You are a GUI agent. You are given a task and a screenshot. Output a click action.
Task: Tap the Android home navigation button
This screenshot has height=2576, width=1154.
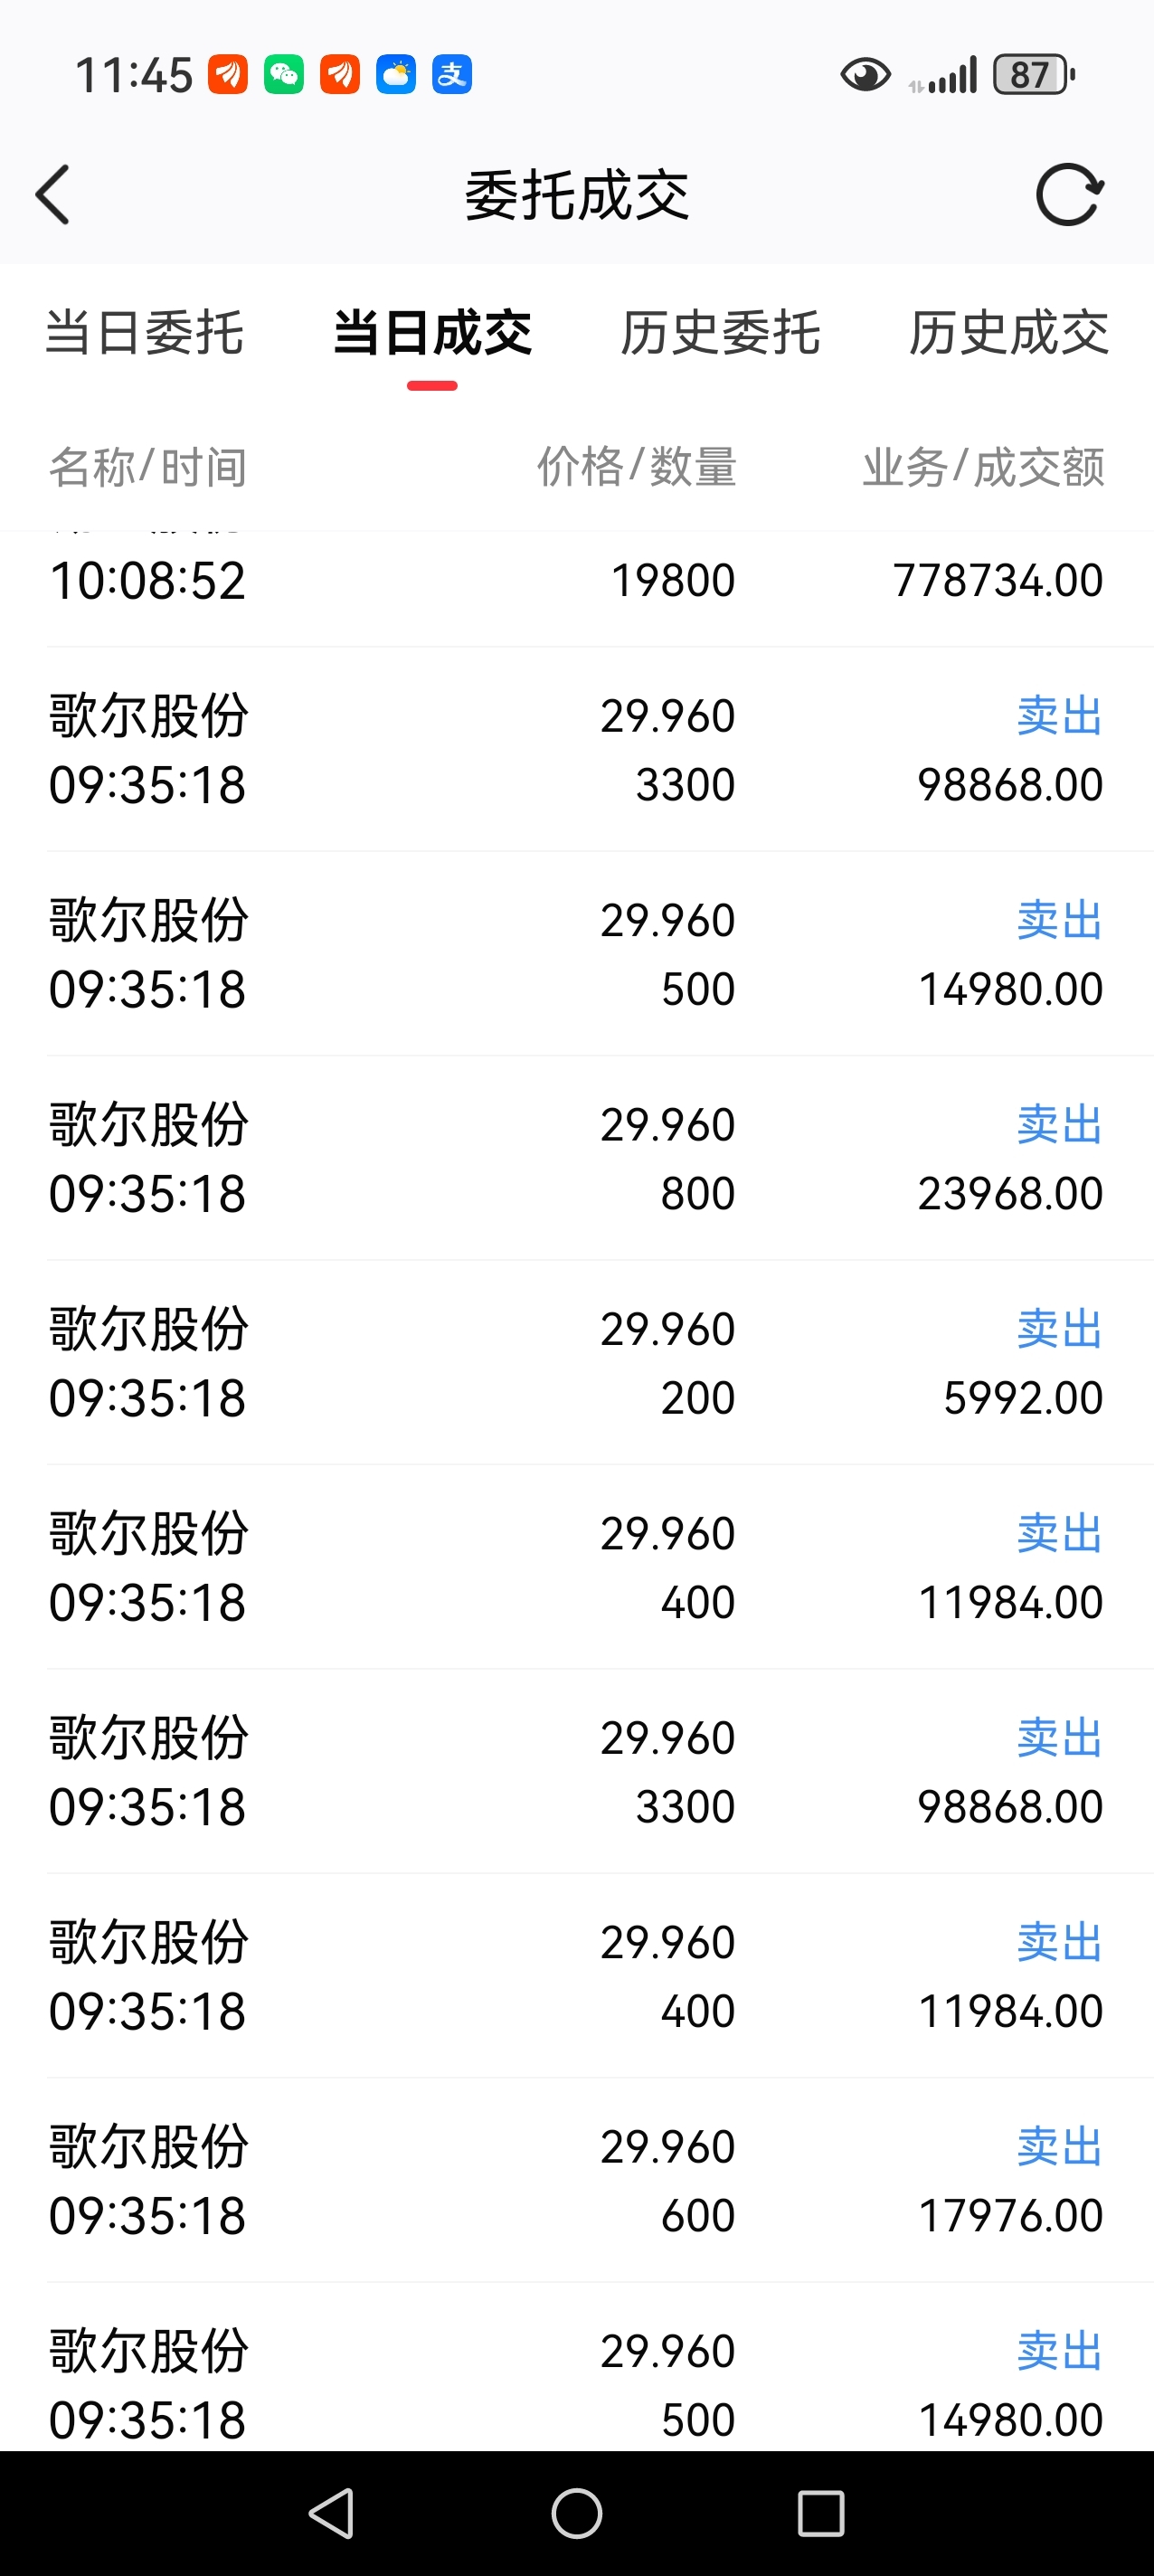click(577, 2513)
